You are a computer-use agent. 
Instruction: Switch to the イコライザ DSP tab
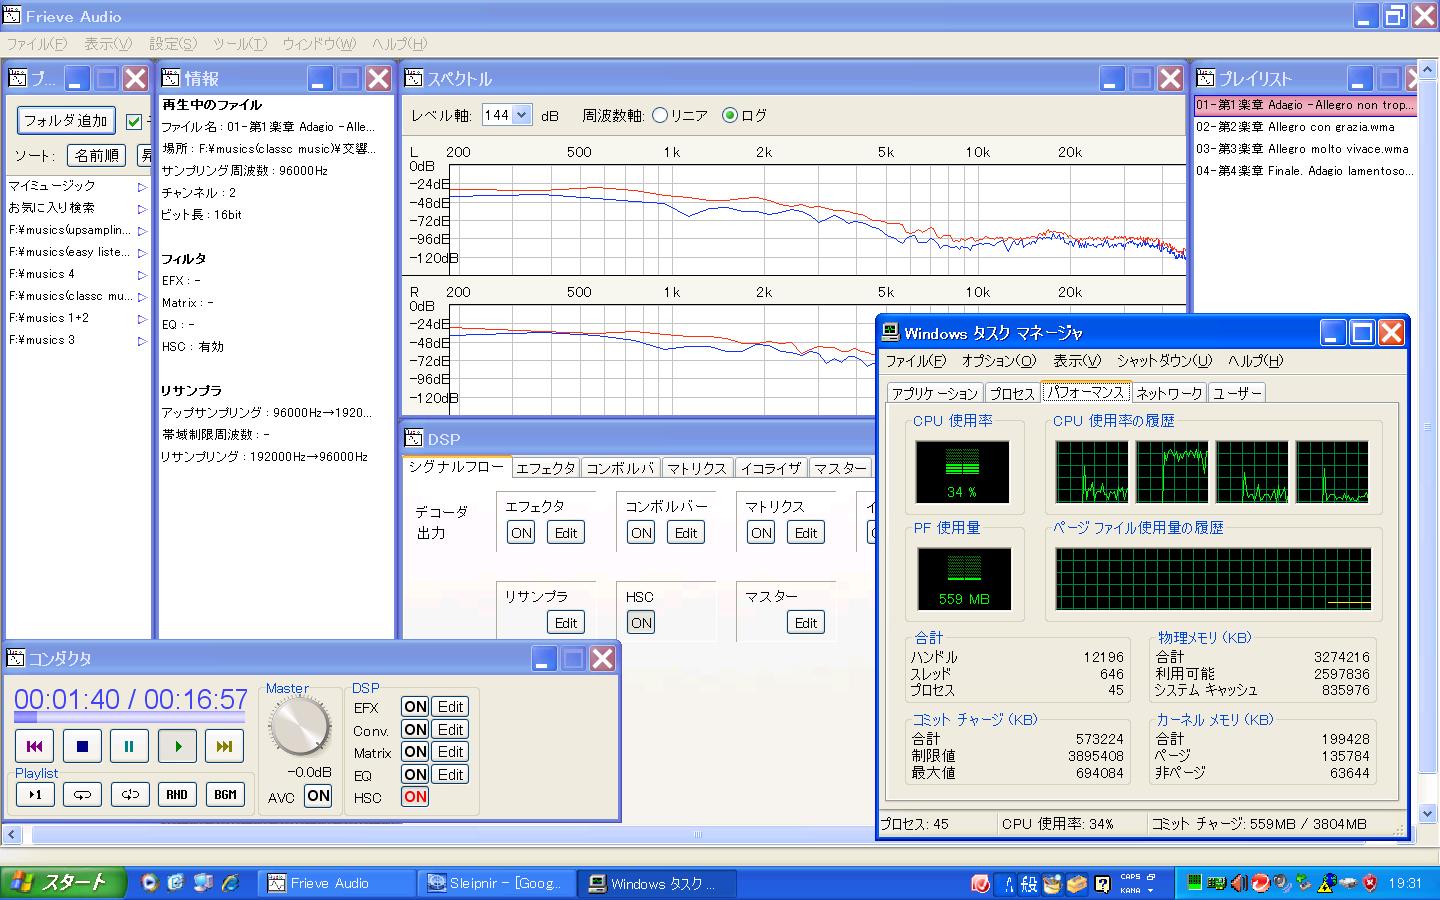point(771,468)
